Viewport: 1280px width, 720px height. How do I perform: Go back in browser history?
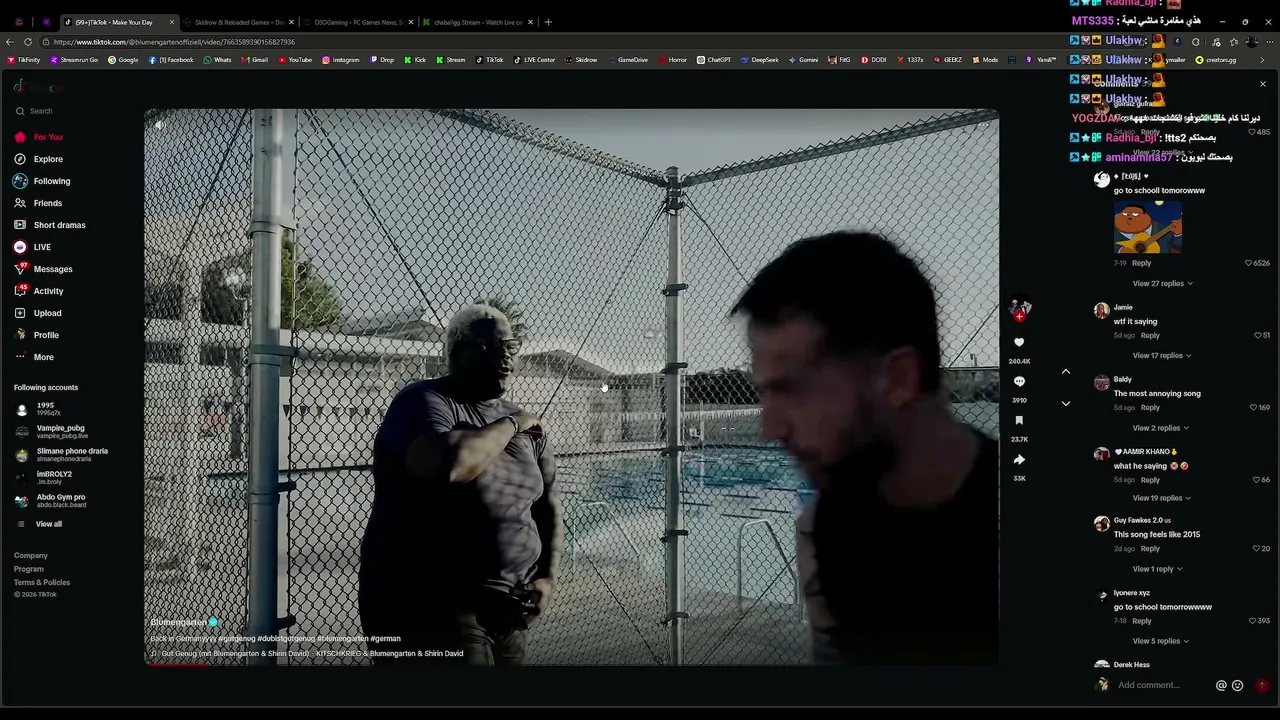pyautogui.click(x=9, y=42)
